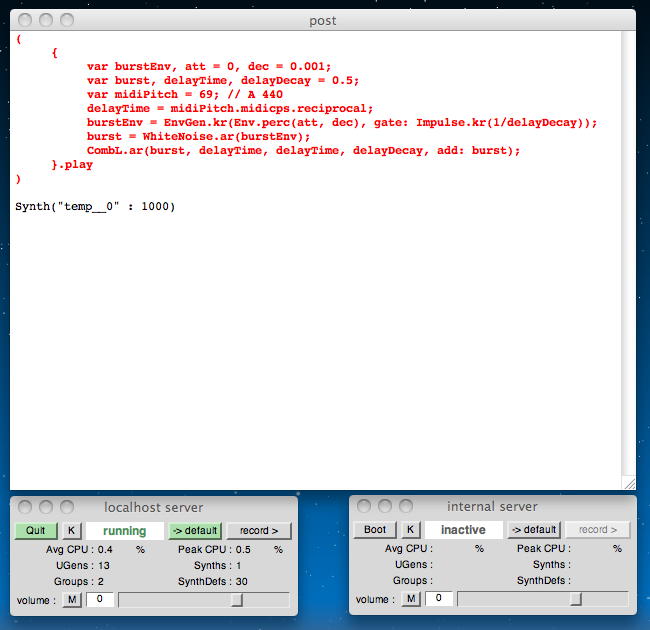Click the localhost Groups count 2
This screenshot has width=650, height=630.
(101, 582)
